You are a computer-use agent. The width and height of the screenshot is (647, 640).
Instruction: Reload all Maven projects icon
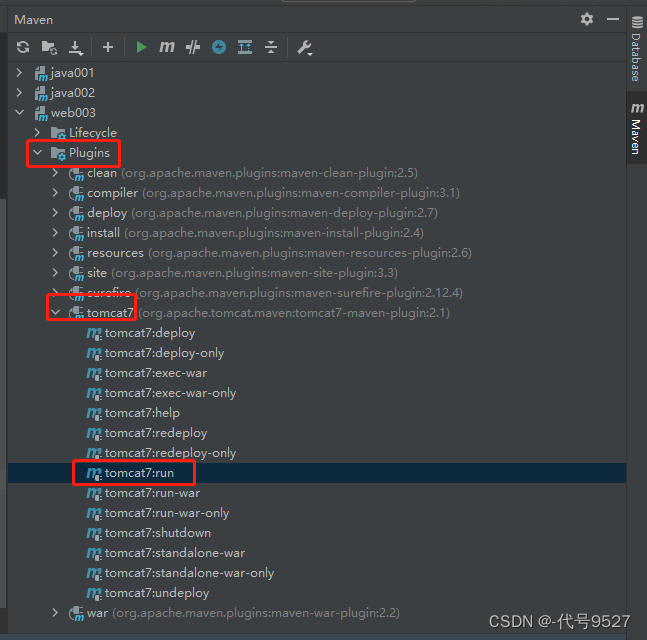click(23, 47)
